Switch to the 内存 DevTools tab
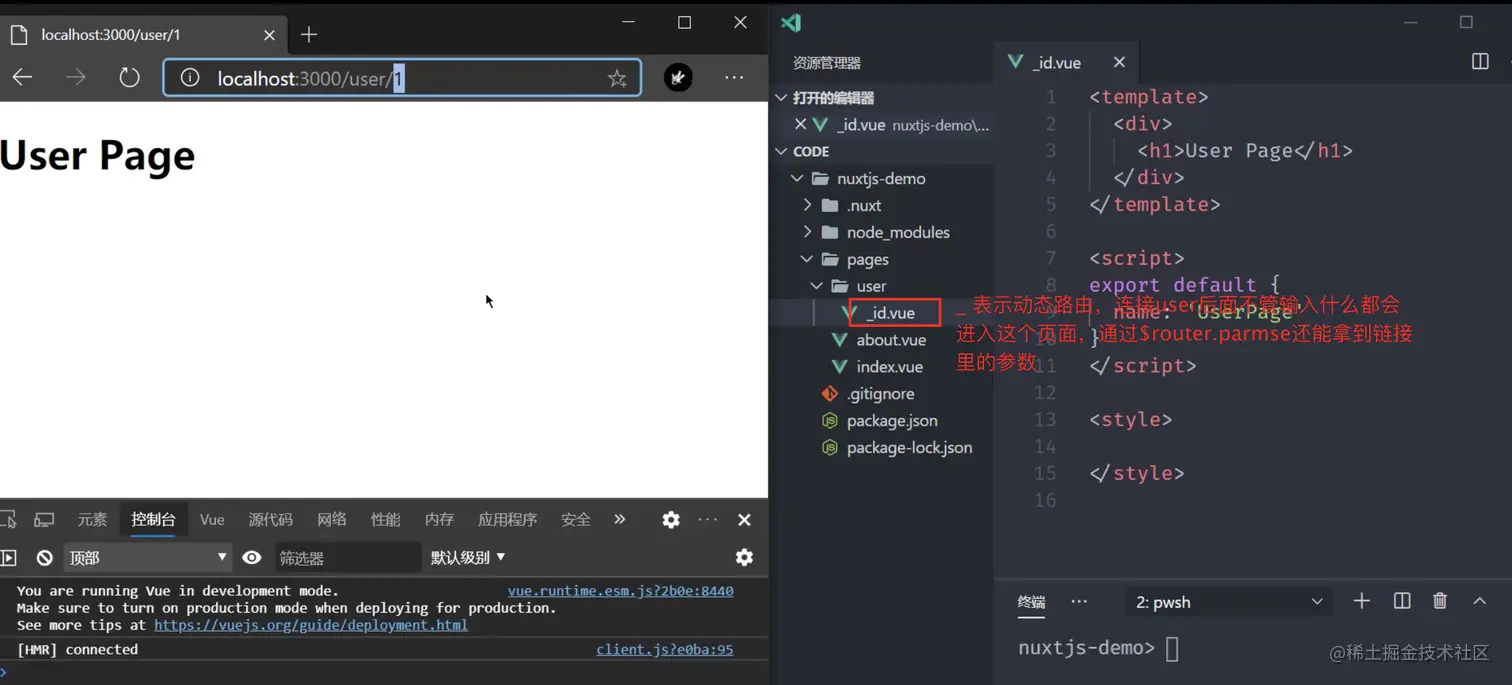 click(439, 519)
